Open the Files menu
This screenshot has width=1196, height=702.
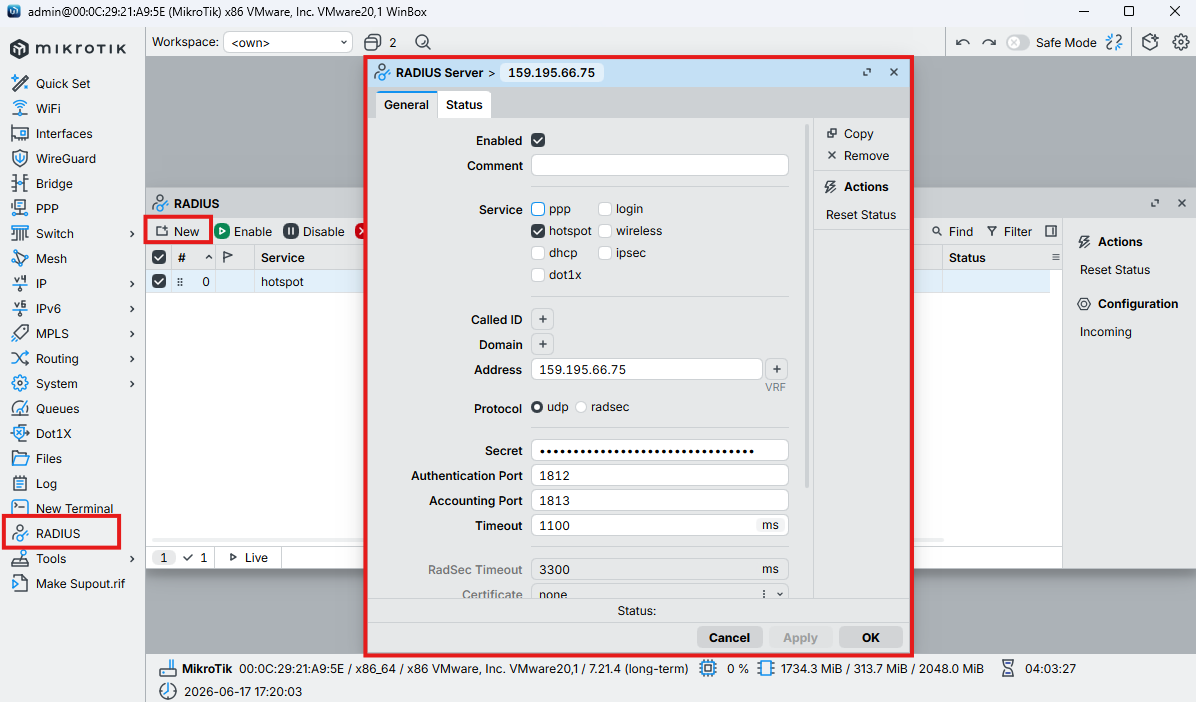point(37,459)
